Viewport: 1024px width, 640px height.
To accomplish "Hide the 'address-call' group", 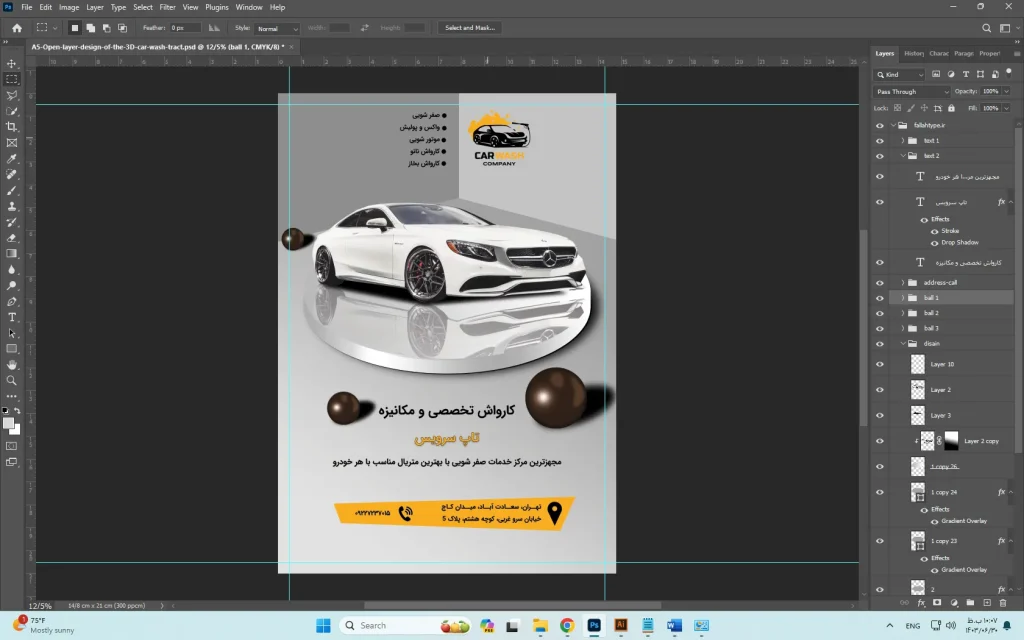I will 880,283.
